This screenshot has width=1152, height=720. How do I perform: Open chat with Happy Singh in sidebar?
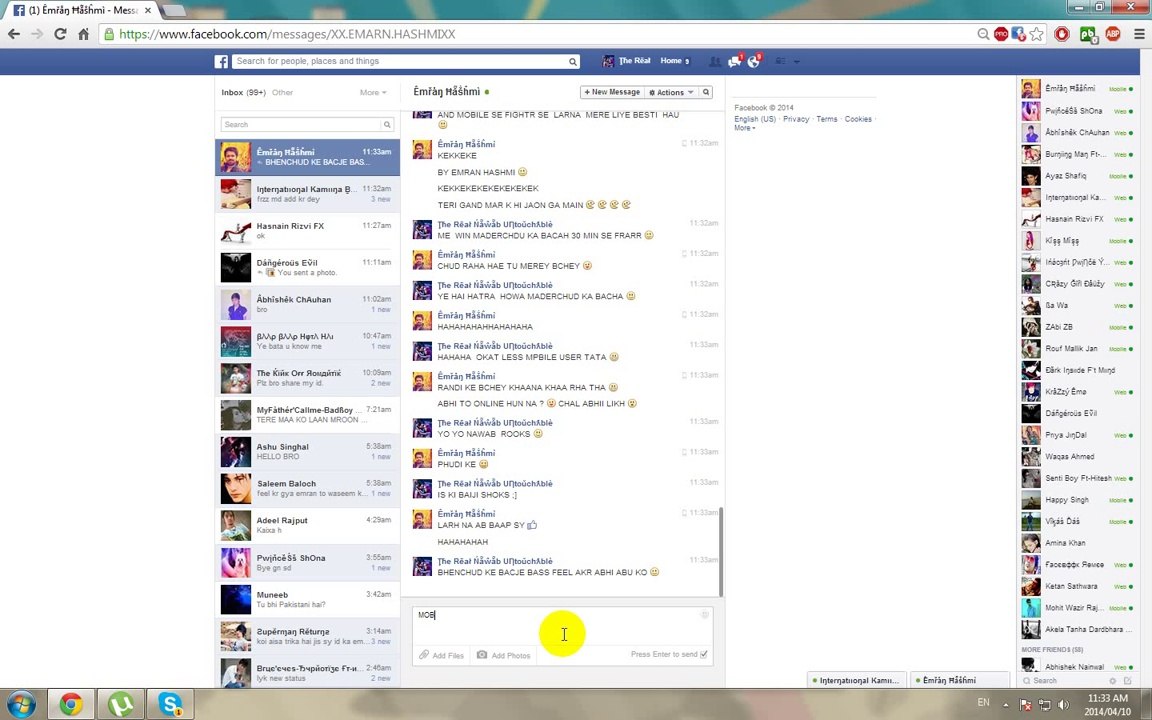pos(1077,500)
